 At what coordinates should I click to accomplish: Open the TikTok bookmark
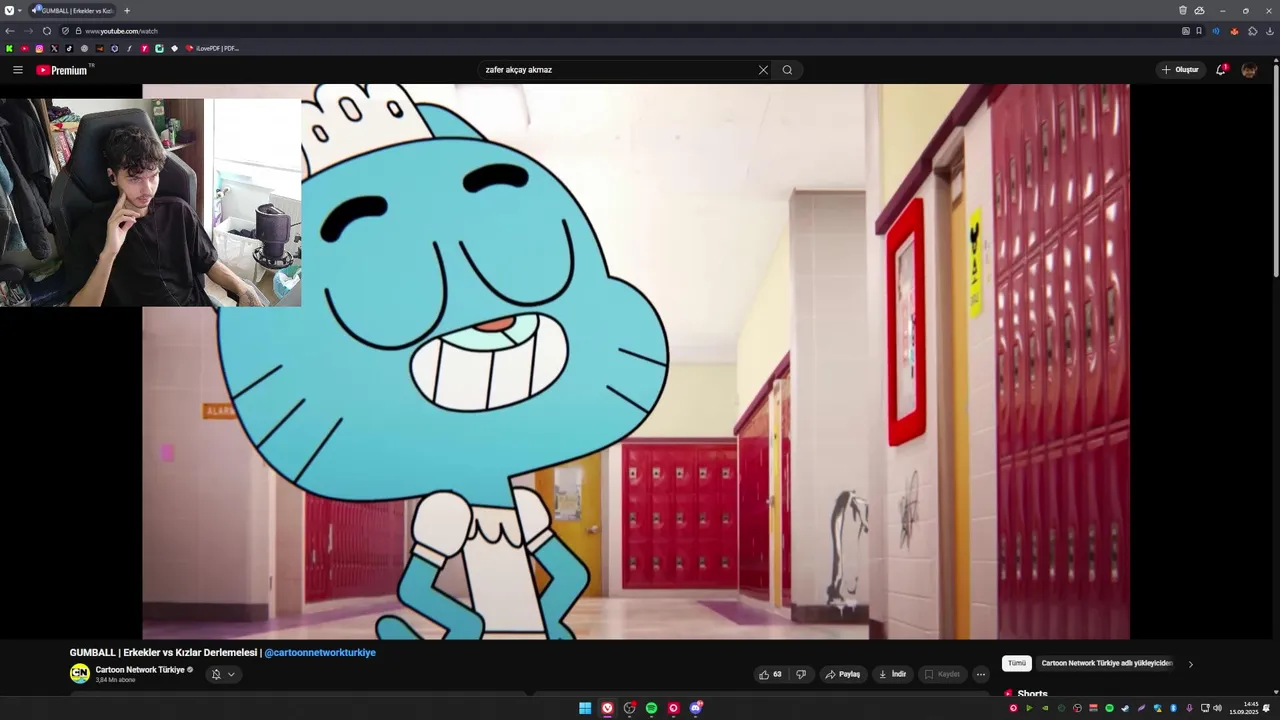click(69, 48)
